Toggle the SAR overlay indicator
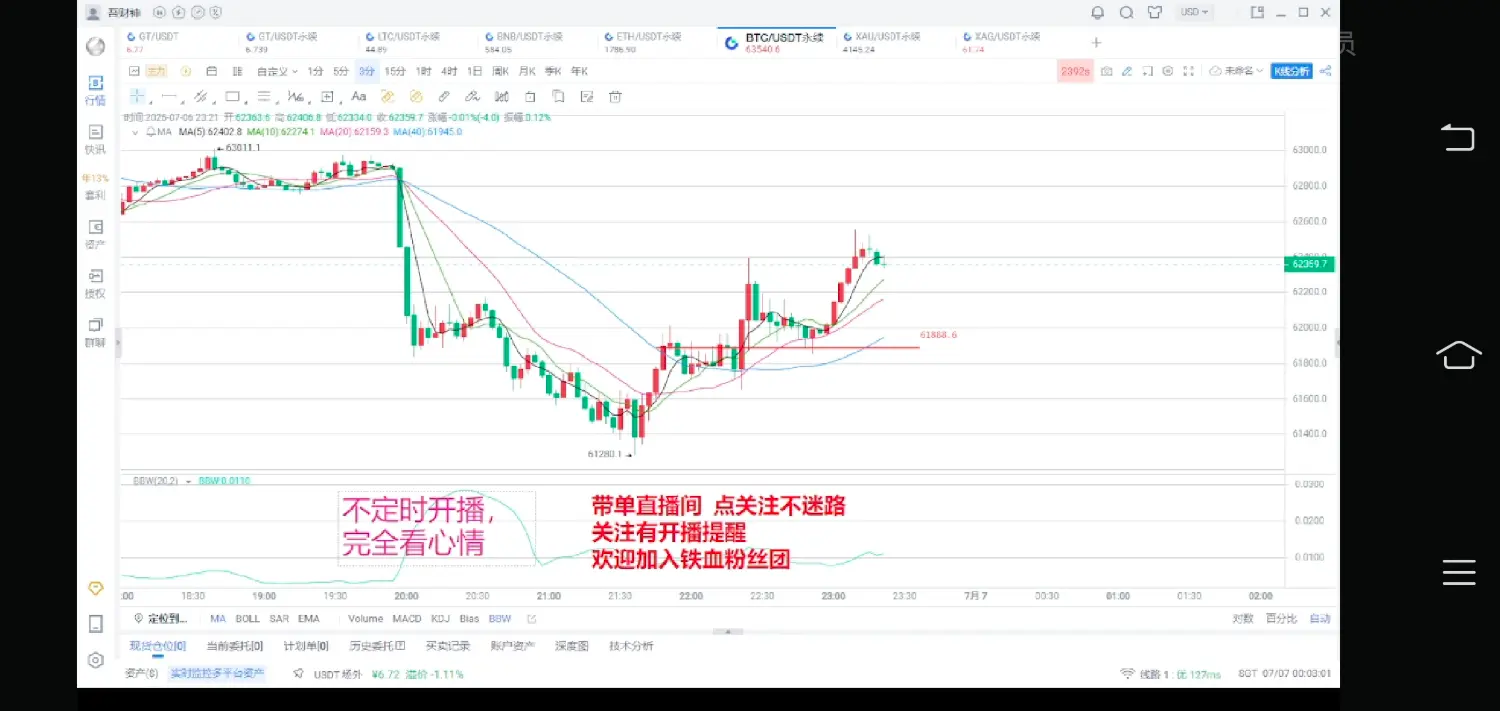Screen dimensions: 1500x711 point(279,619)
